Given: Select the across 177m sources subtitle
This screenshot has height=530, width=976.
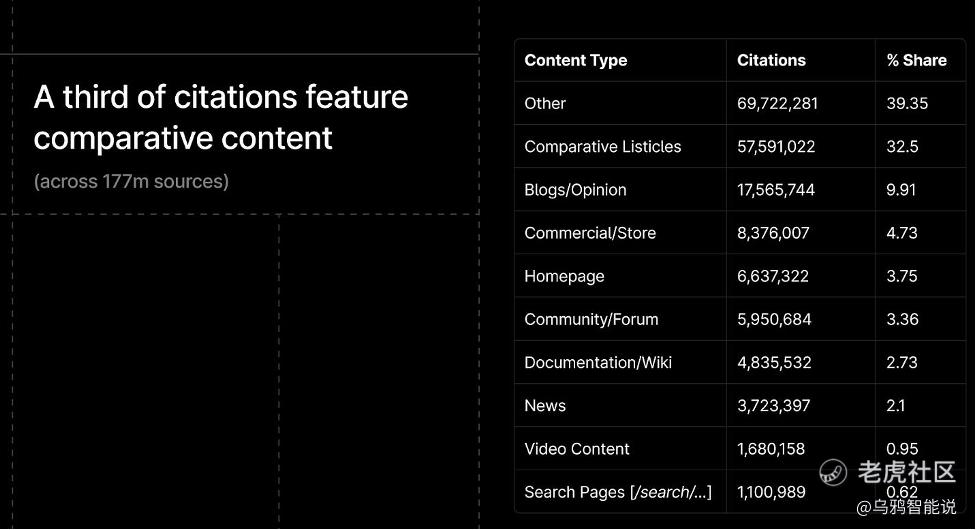Looking at the screenshot, I should (131, 181).
